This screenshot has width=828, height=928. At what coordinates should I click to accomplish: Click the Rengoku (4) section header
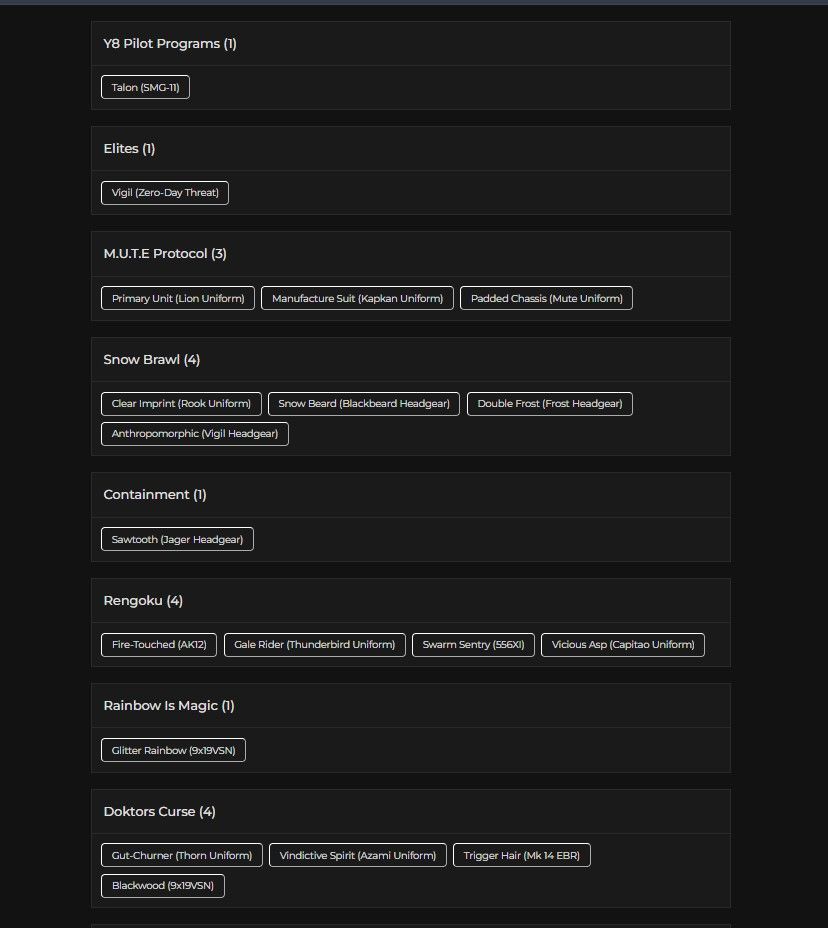(x=143, y=601)
